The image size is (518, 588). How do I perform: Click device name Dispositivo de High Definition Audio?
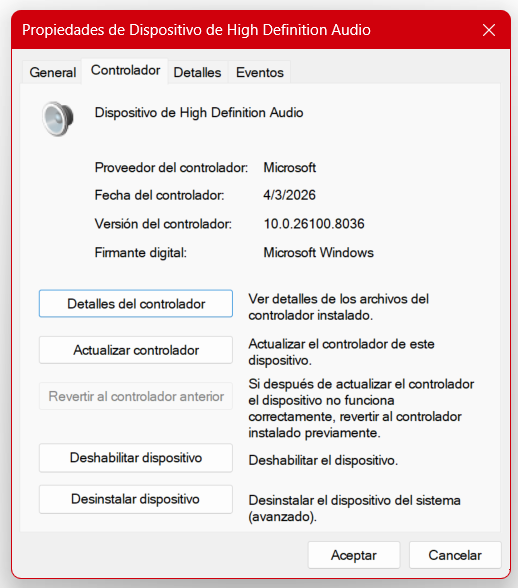[199, 112]
